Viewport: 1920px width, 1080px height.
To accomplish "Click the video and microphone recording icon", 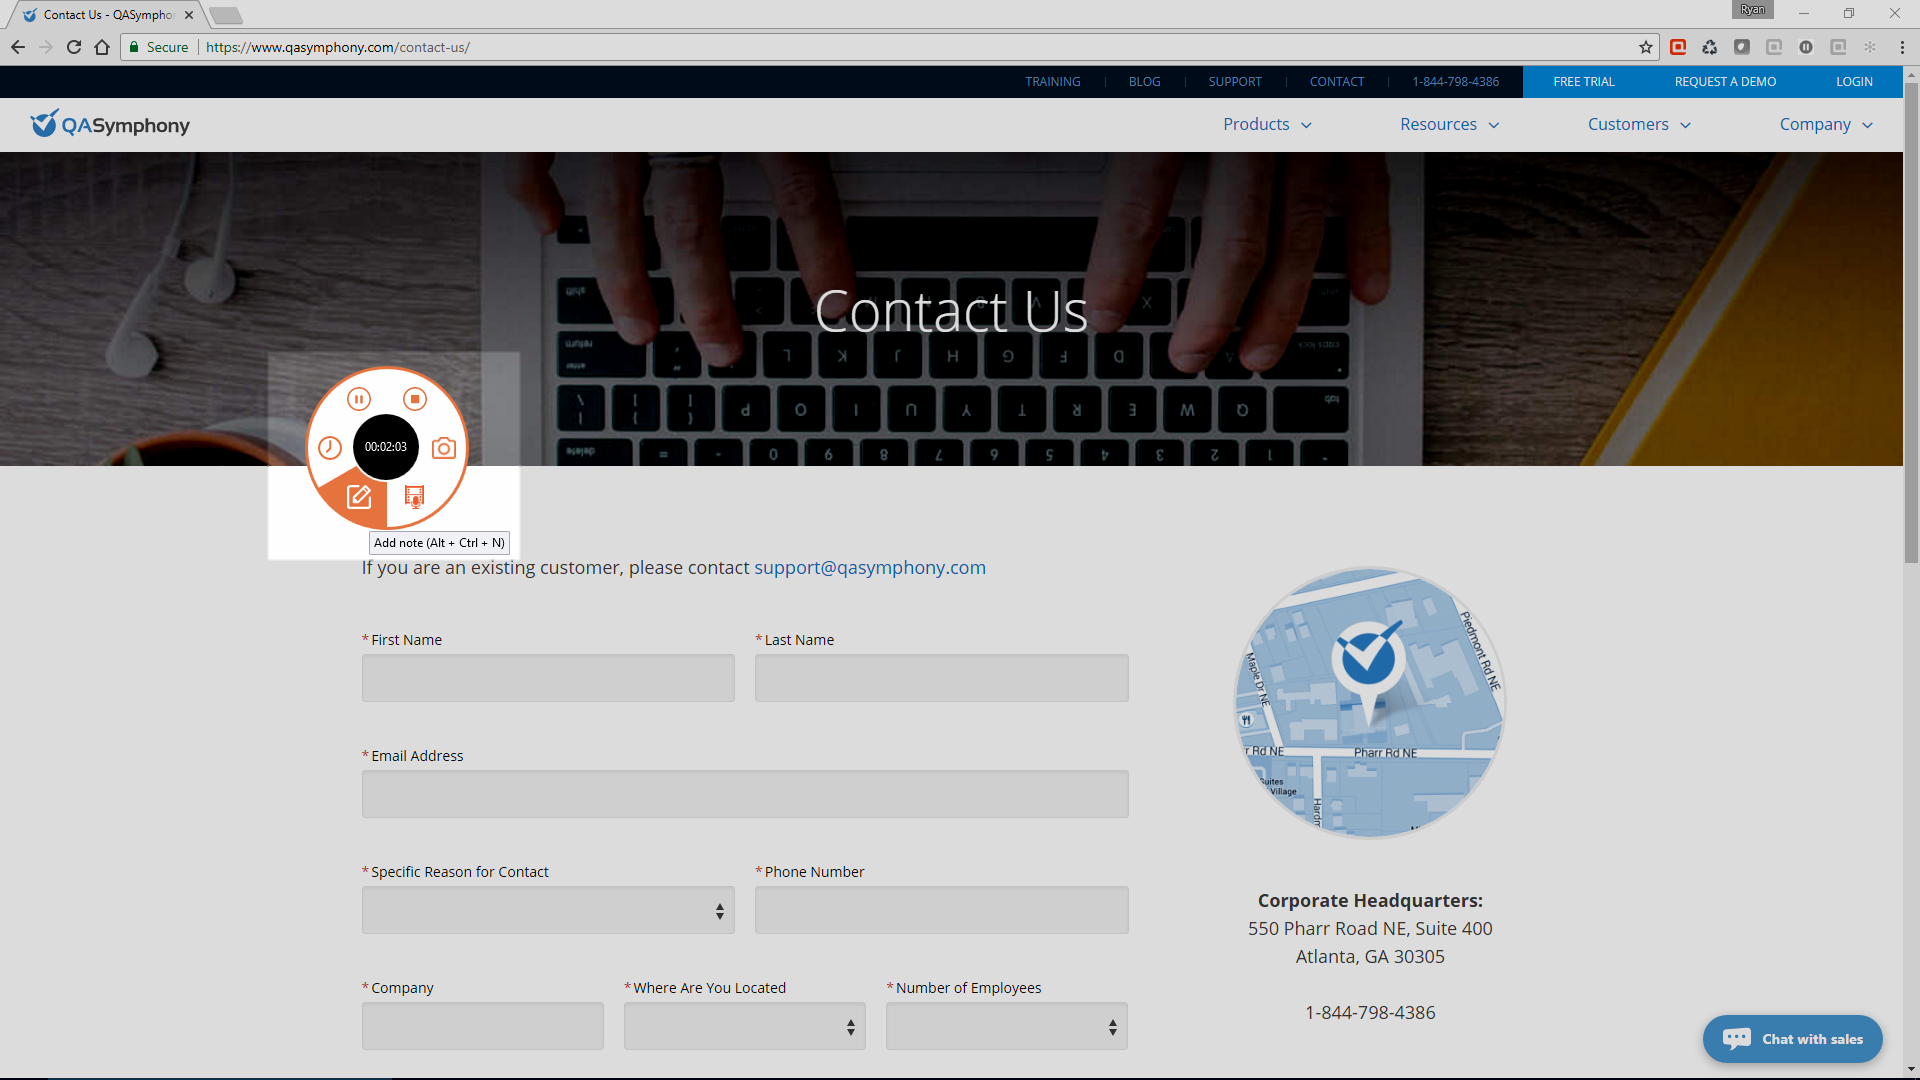I will [414, 496].
